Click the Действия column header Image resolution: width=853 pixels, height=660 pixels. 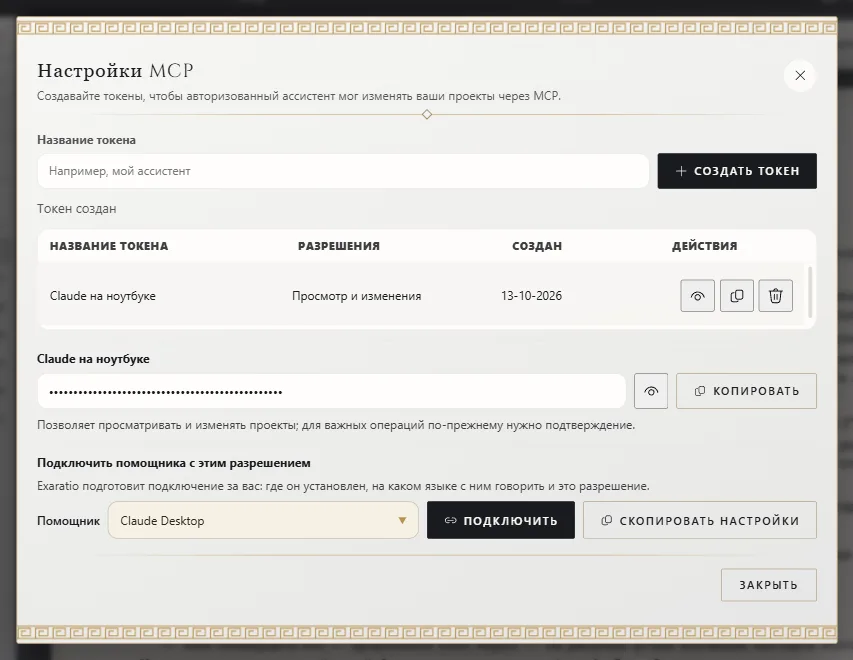[704, 246]
